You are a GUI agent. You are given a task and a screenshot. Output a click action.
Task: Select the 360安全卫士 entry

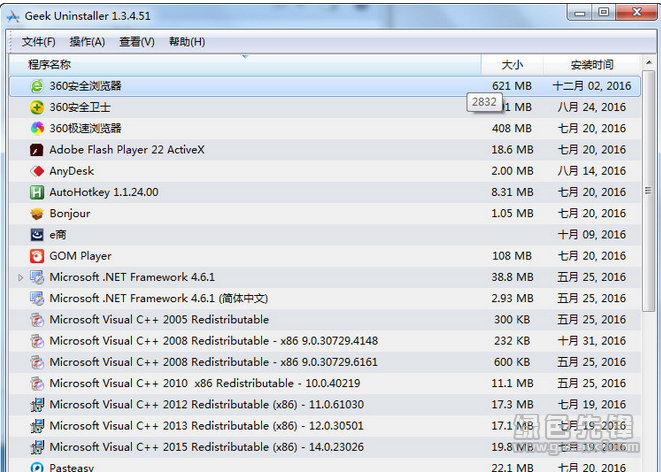pos(80,107)
